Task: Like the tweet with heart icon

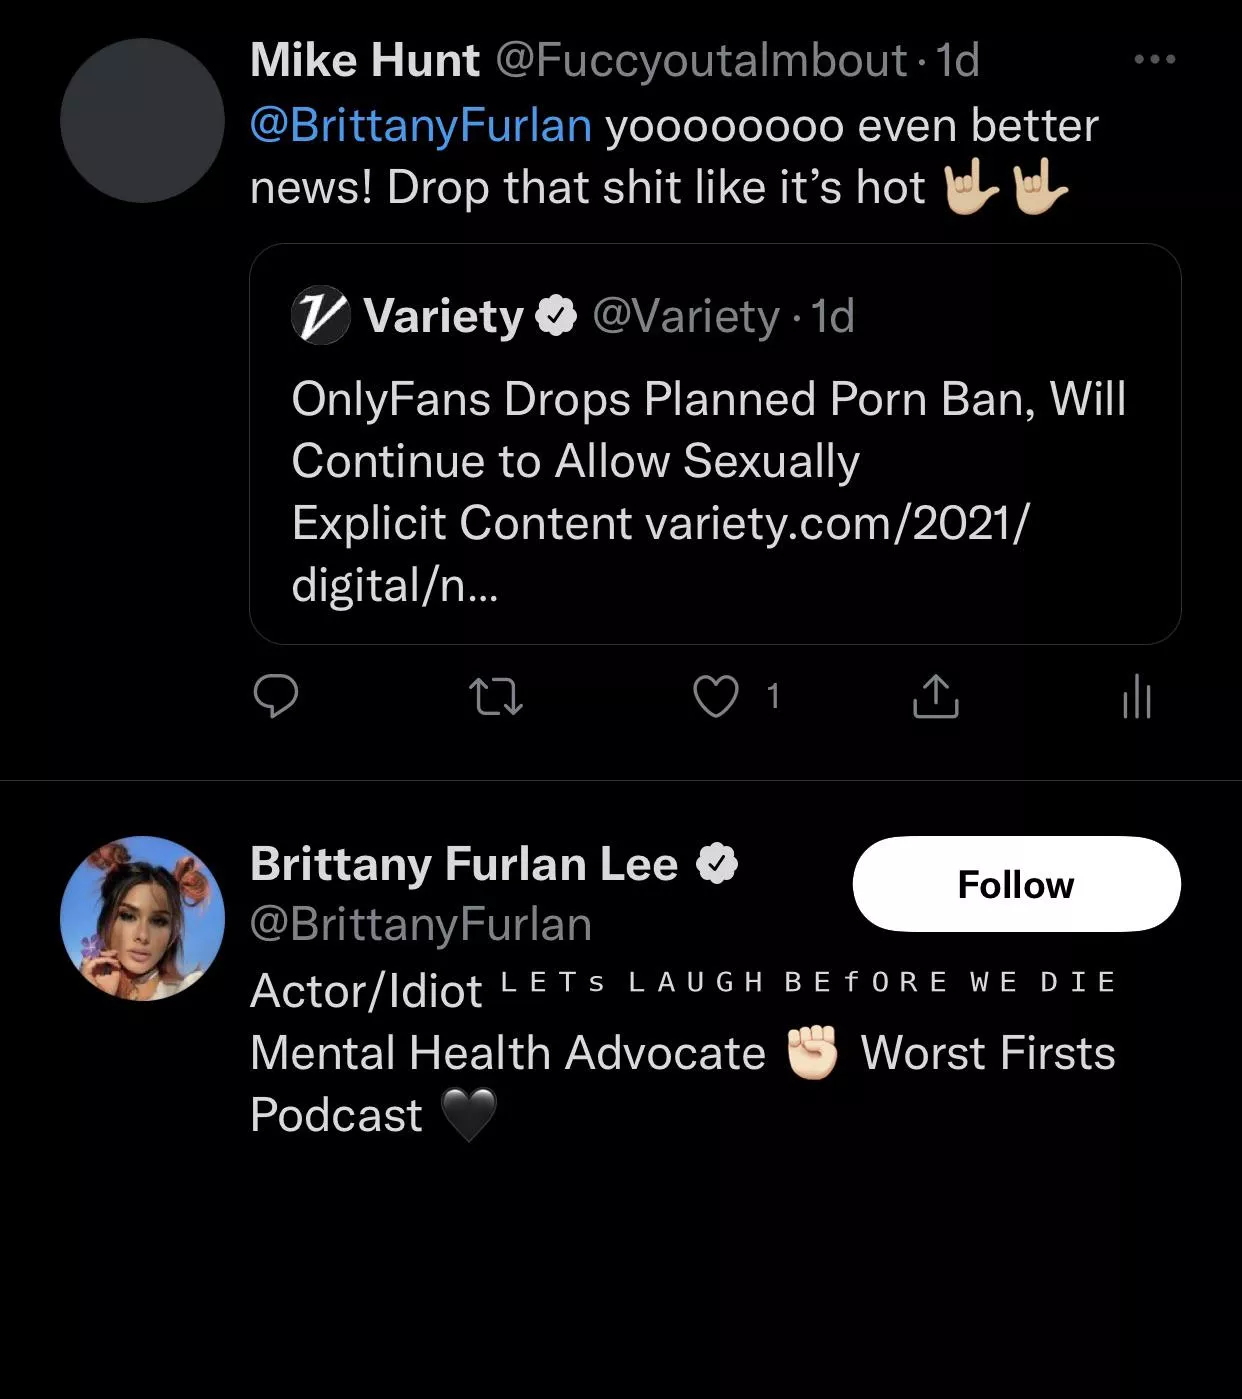Action: pyautogui.click(x=716, y=696)
